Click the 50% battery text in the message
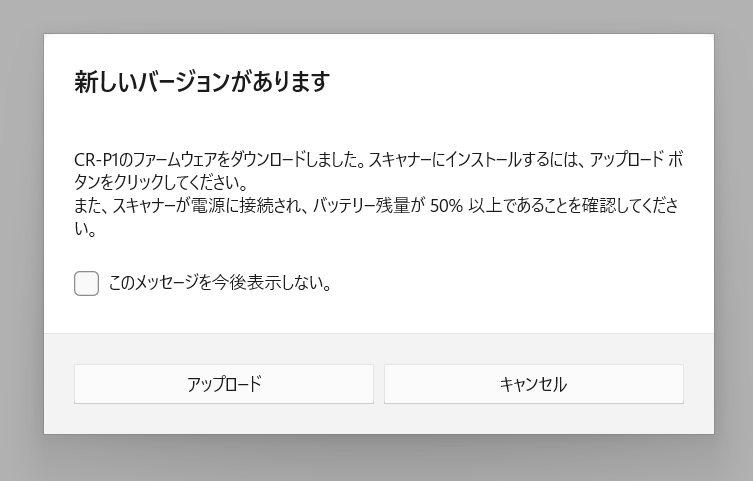 point(446,207)
